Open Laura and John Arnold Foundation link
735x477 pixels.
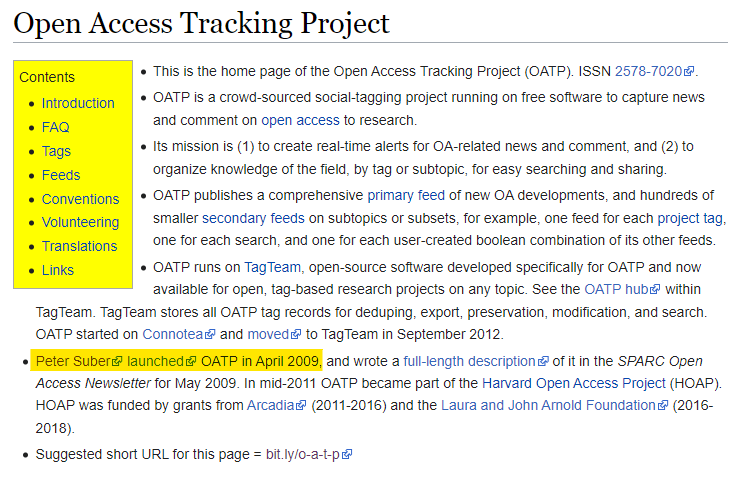548,405
